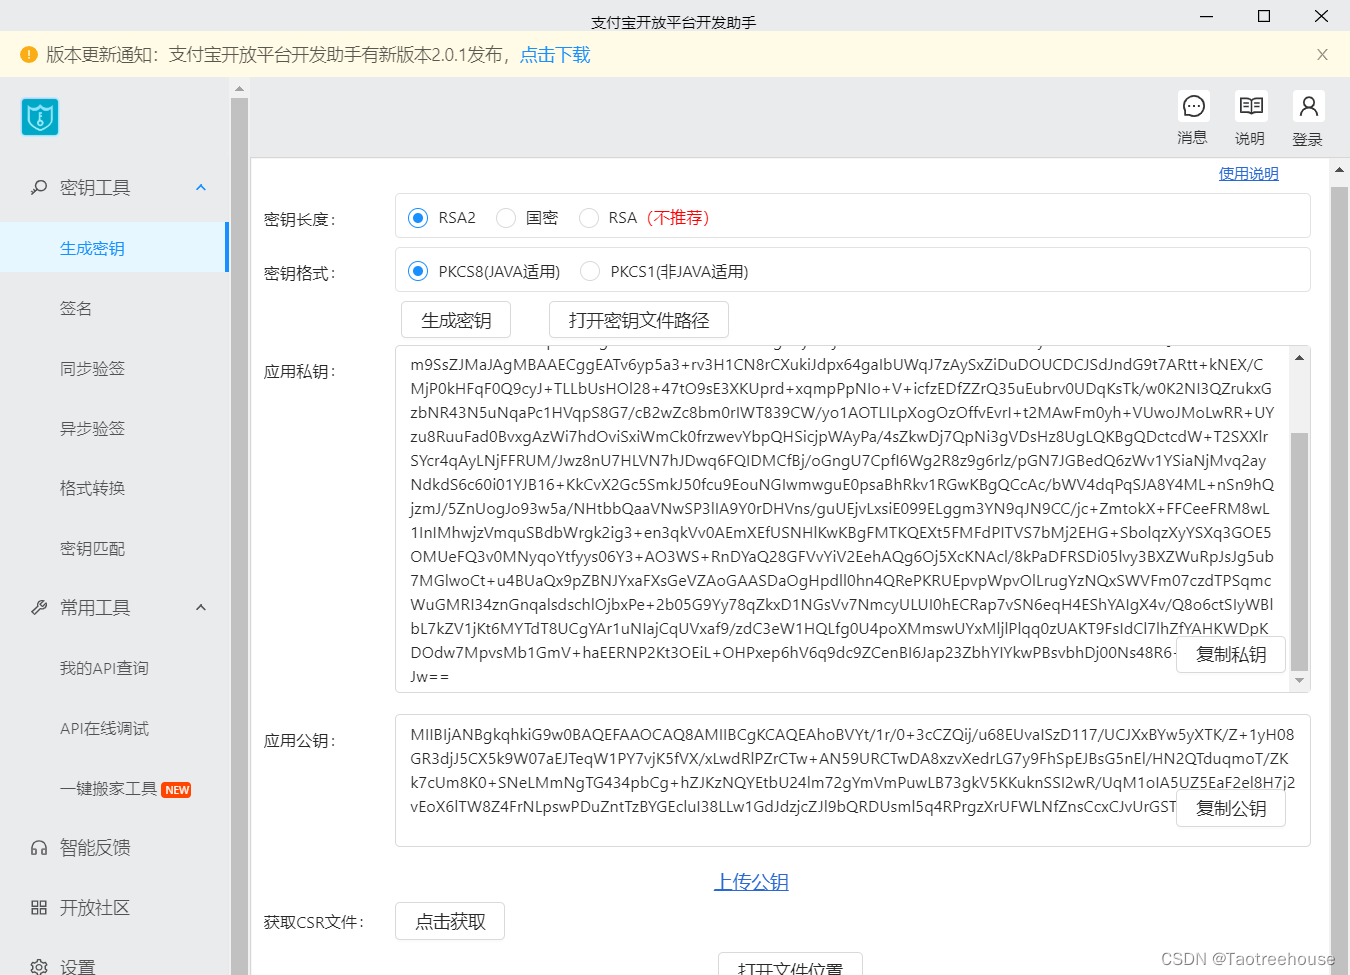The width and height of the screenshot is (1350, 975).
Task: Click the 点击下载 update link
Action: pos(555,55)
